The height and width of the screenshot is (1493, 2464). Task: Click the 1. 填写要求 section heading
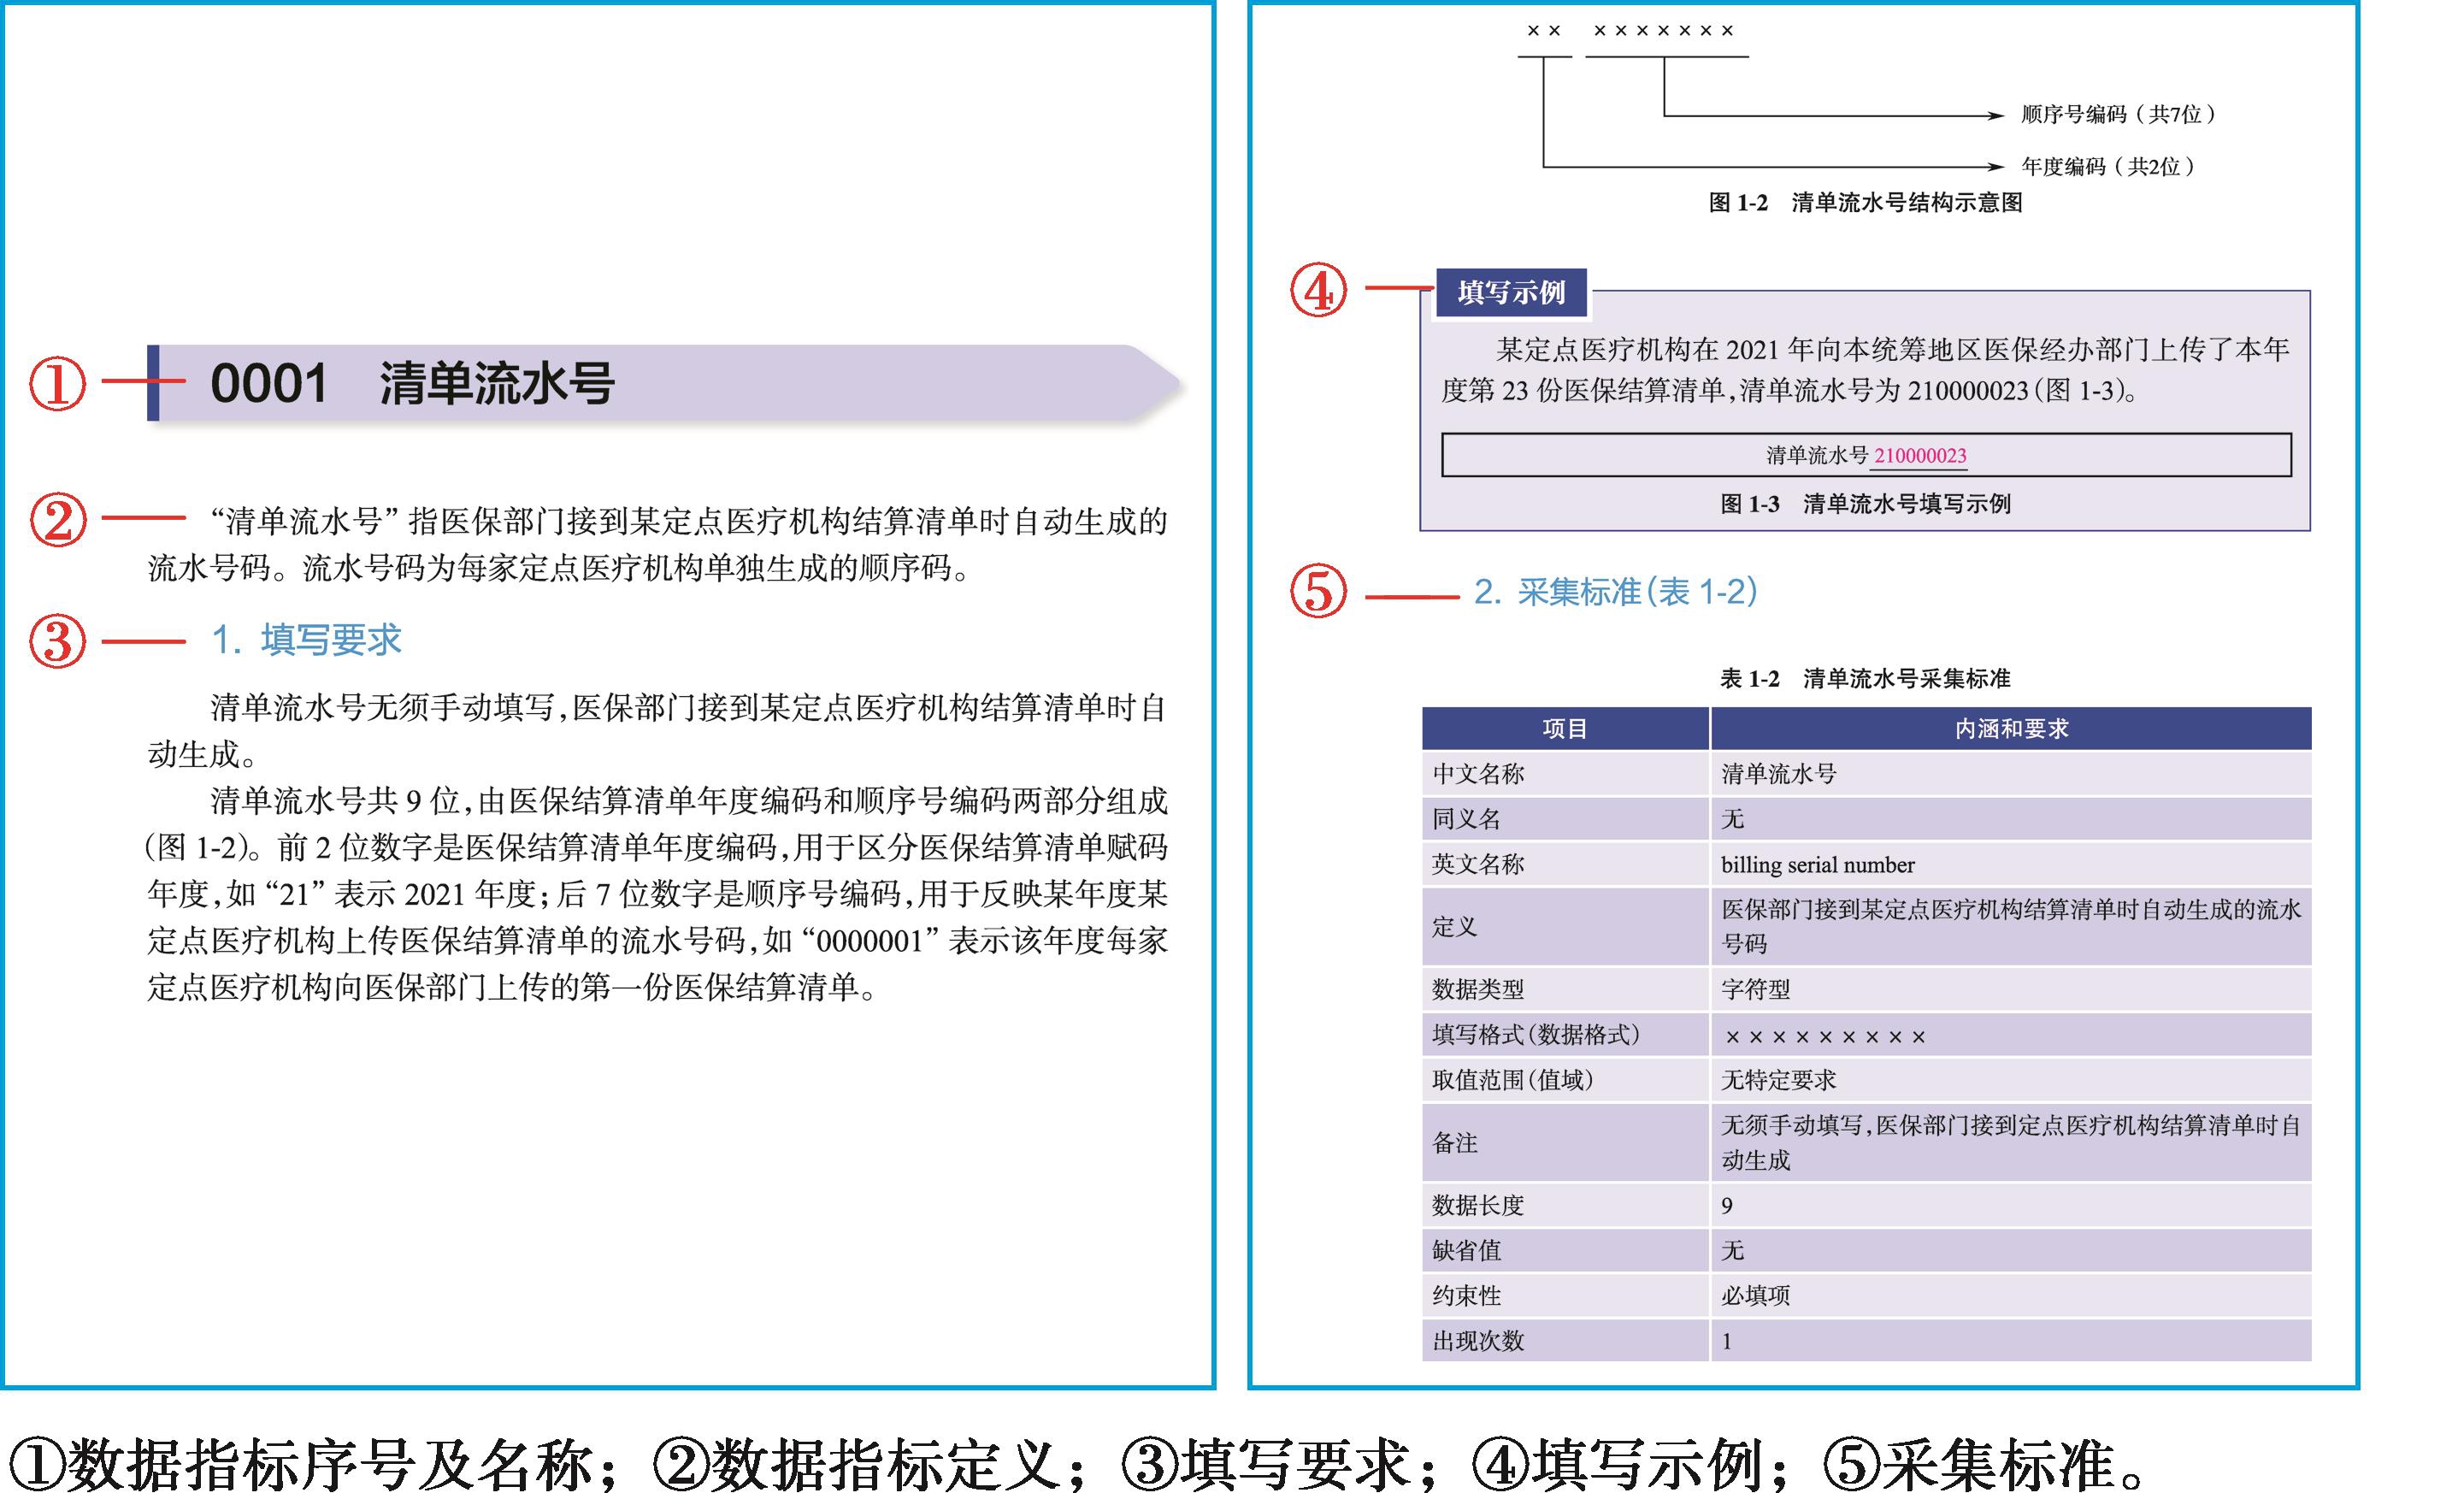tap(306, 640)
